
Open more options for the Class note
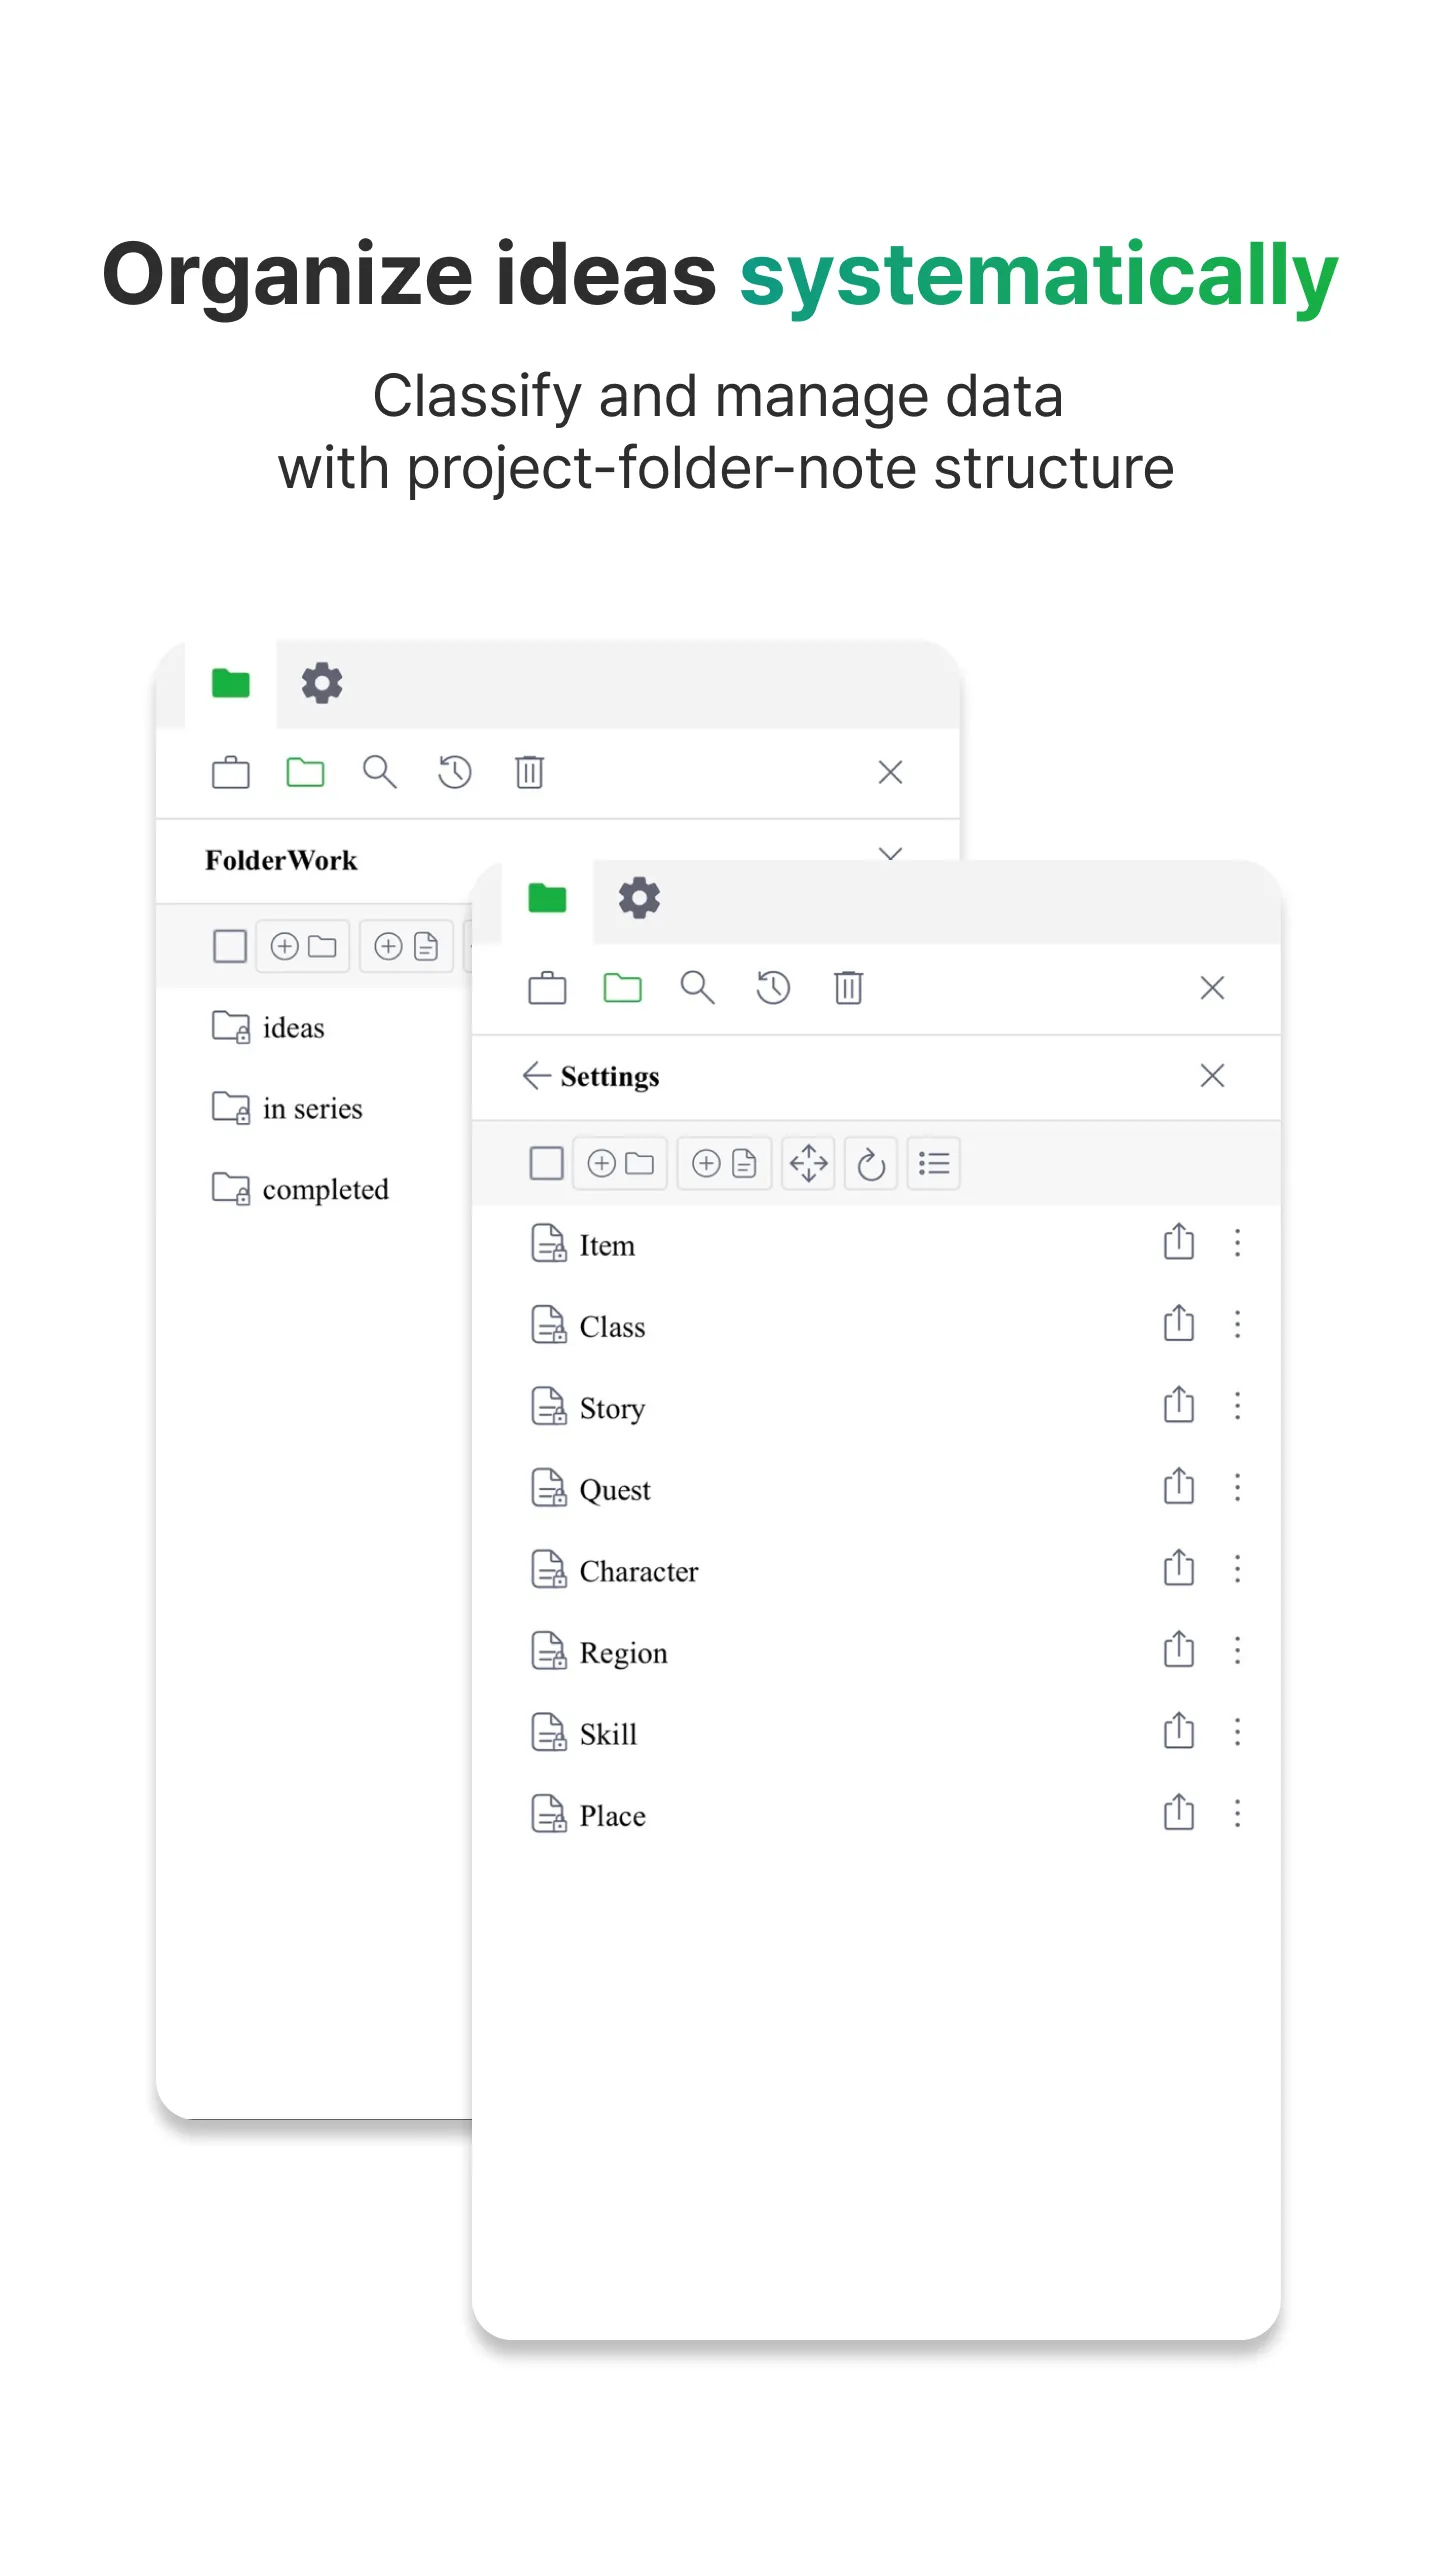click(1237, 1325)
